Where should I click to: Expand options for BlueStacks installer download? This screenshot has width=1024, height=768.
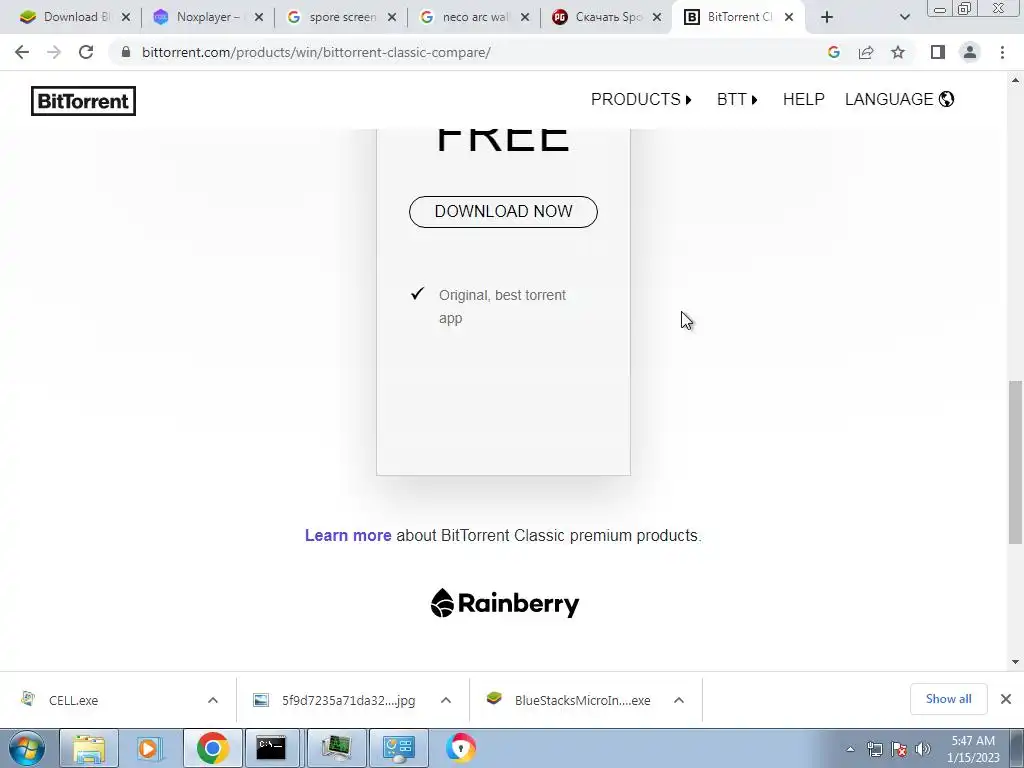coord(679,700)
